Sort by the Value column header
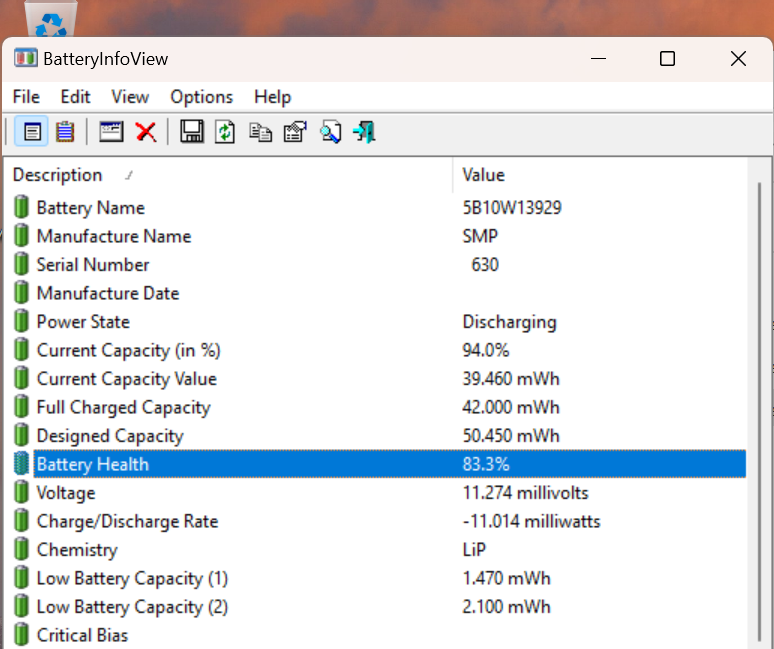Screen dimensions: 774x649 click(x=601, y=175)
